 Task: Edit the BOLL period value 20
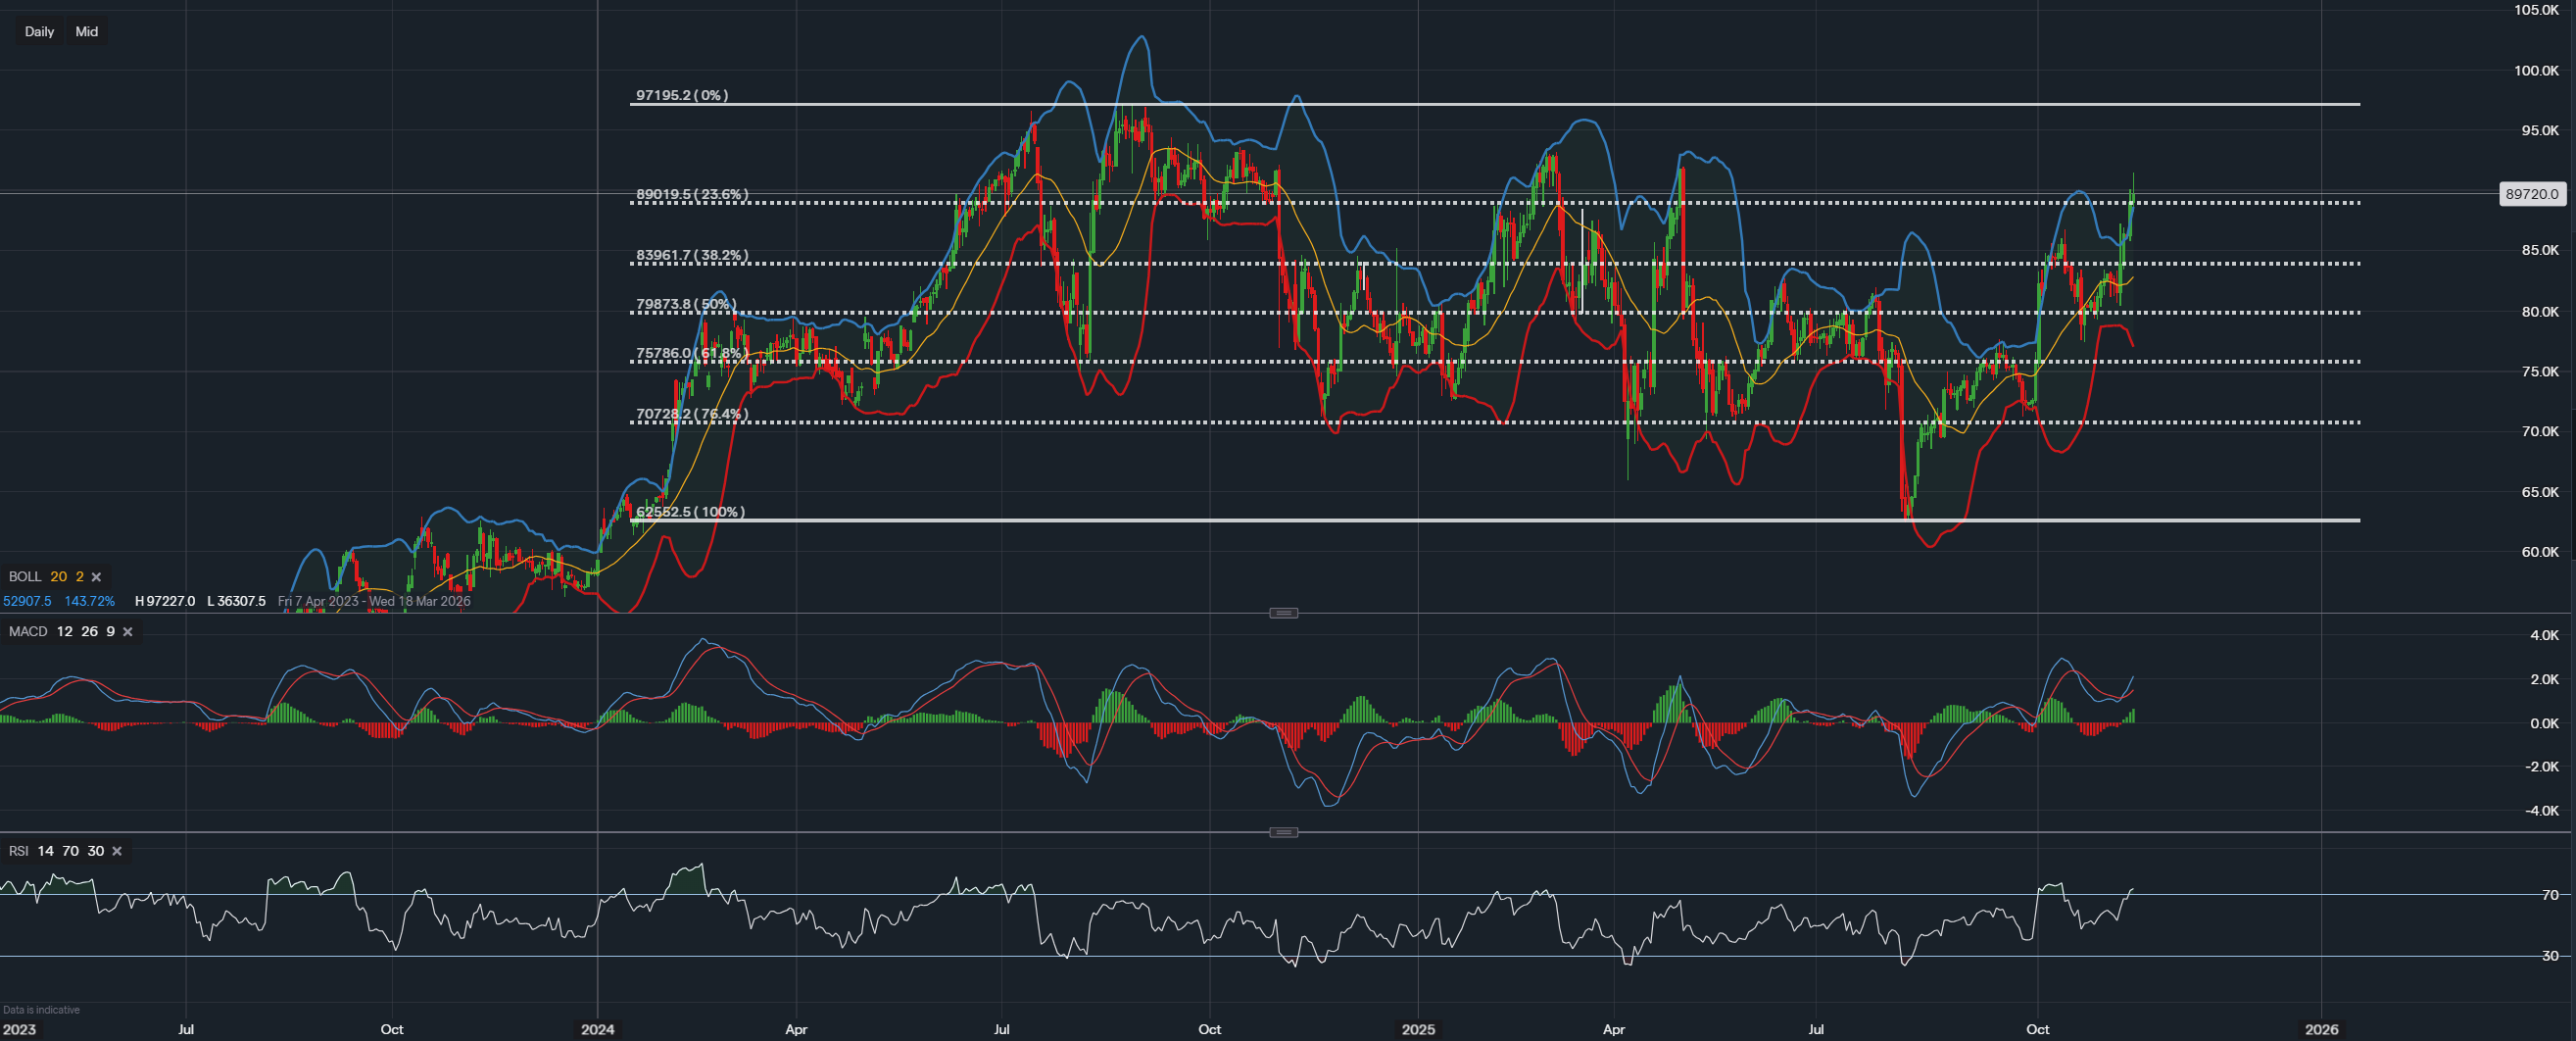pos(59,577)
